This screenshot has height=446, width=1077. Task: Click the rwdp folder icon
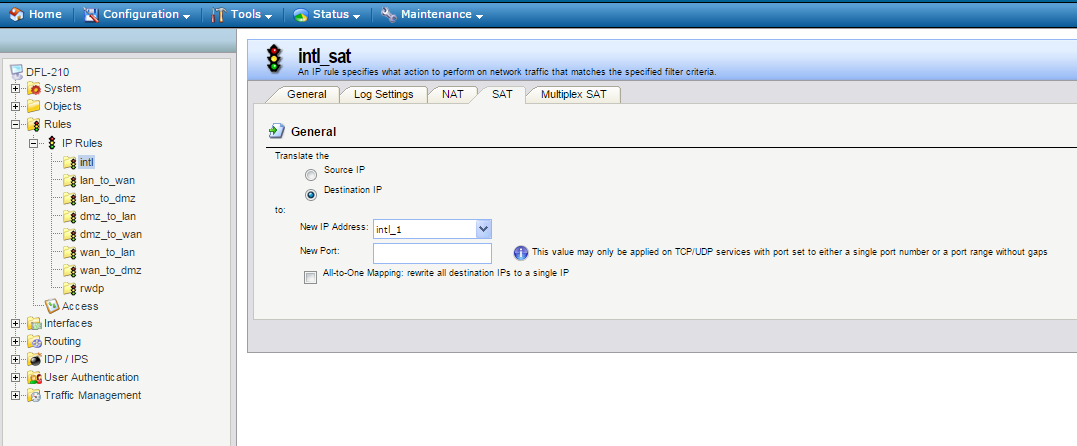(x=69, y=289)
